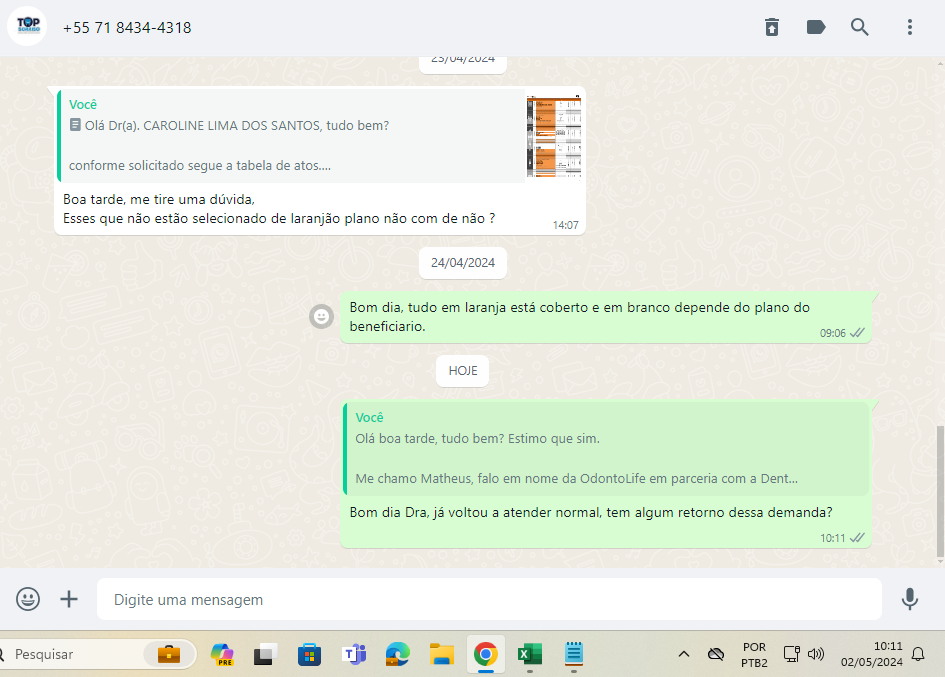The image size is (945, 677).
Task: Open the emoji picker in the message bar
Action: point(28,599)
